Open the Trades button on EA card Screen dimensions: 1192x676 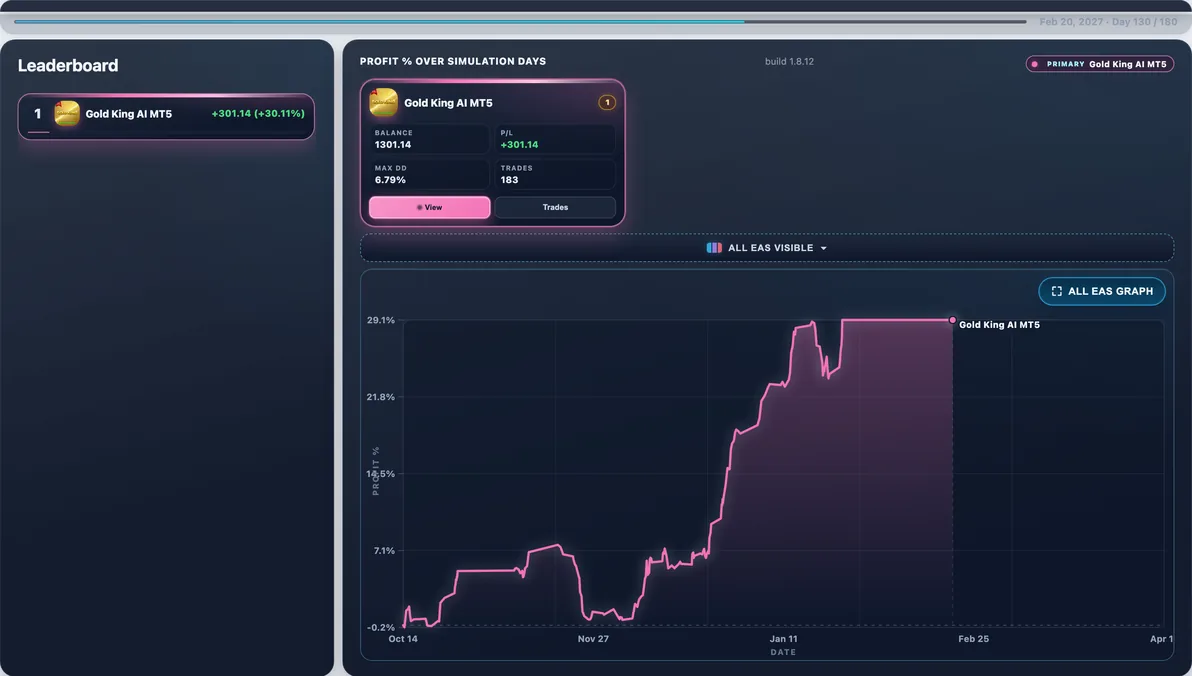555,207
